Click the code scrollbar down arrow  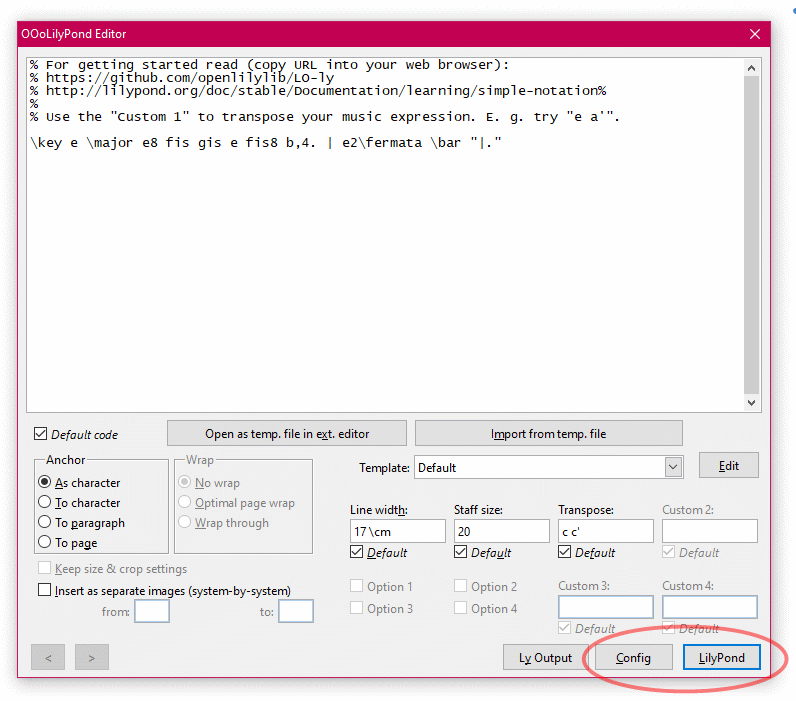[751, 403]
